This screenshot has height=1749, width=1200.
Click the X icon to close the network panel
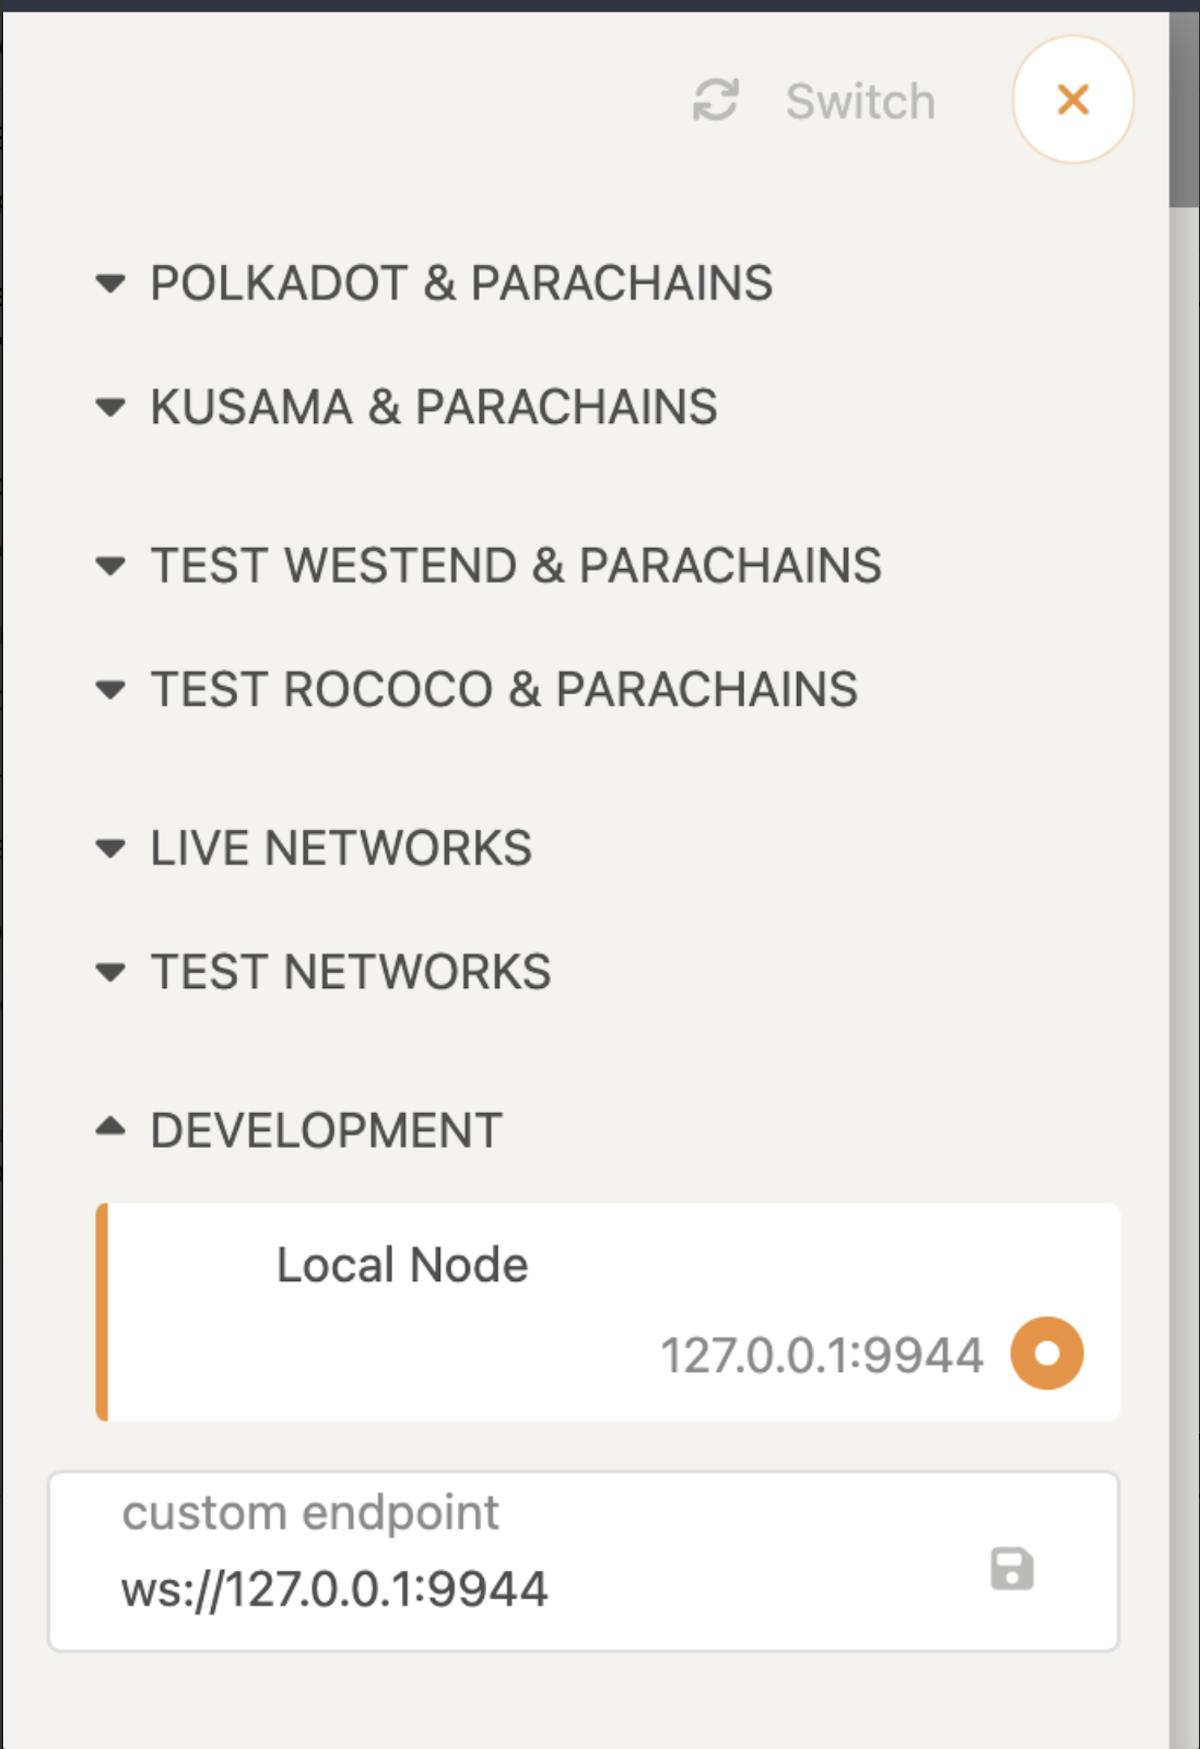(1073, 99)
